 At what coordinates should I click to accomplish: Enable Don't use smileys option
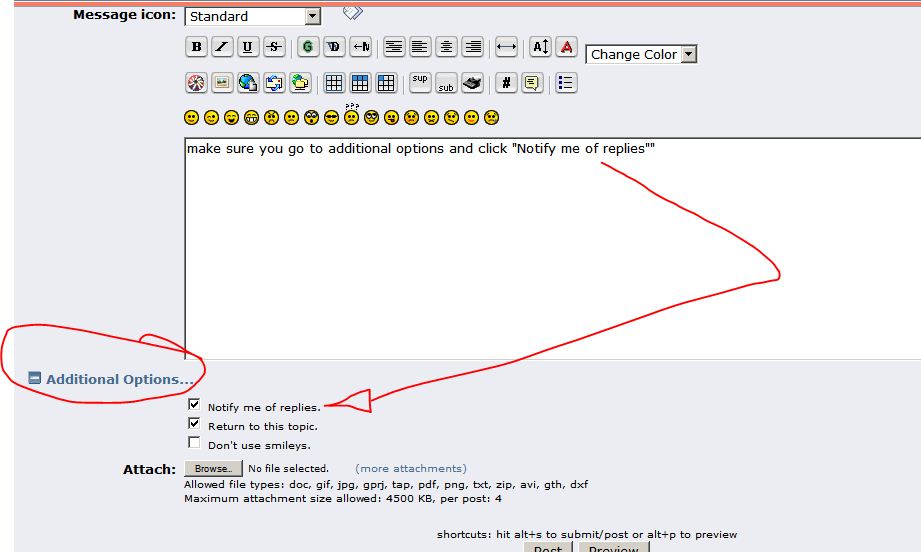click(x=194, y=443)
